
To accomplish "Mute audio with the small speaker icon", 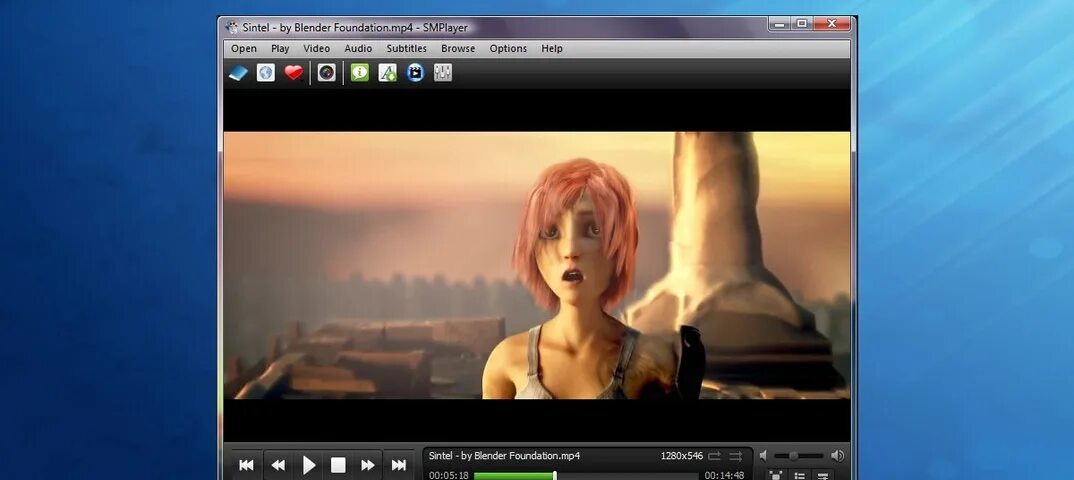I will 763,455.
